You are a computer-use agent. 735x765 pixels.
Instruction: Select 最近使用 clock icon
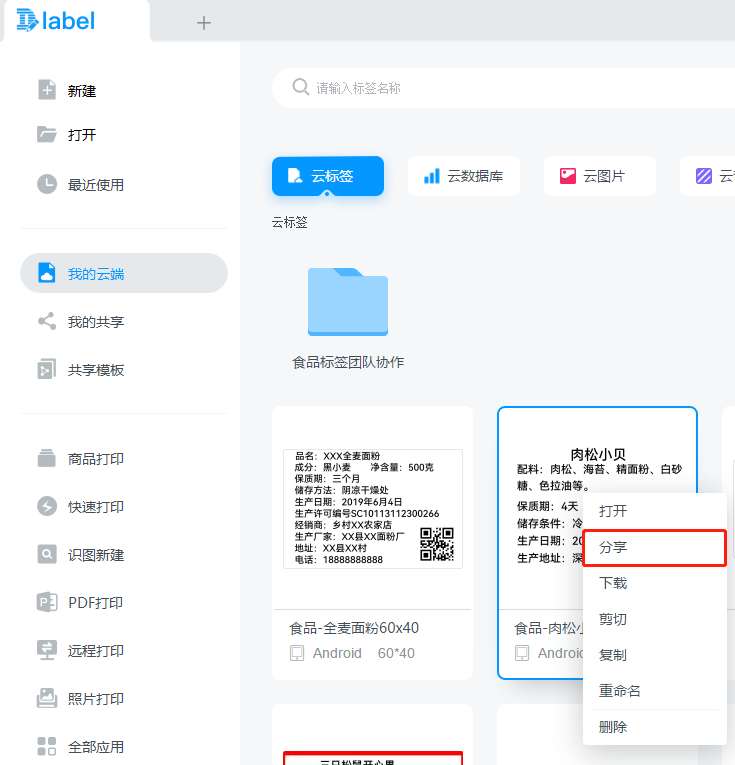point(47,184)
